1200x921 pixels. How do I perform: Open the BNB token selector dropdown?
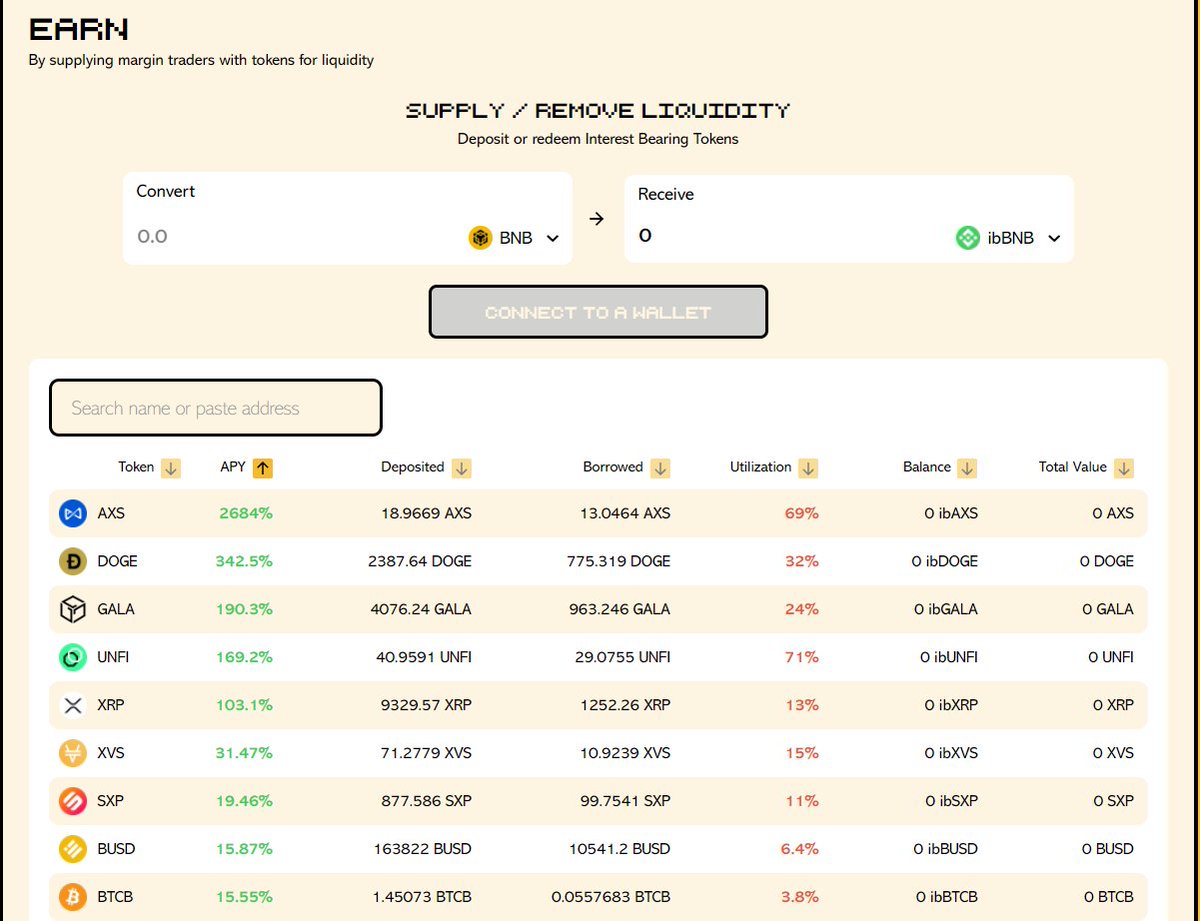(551, 238)
